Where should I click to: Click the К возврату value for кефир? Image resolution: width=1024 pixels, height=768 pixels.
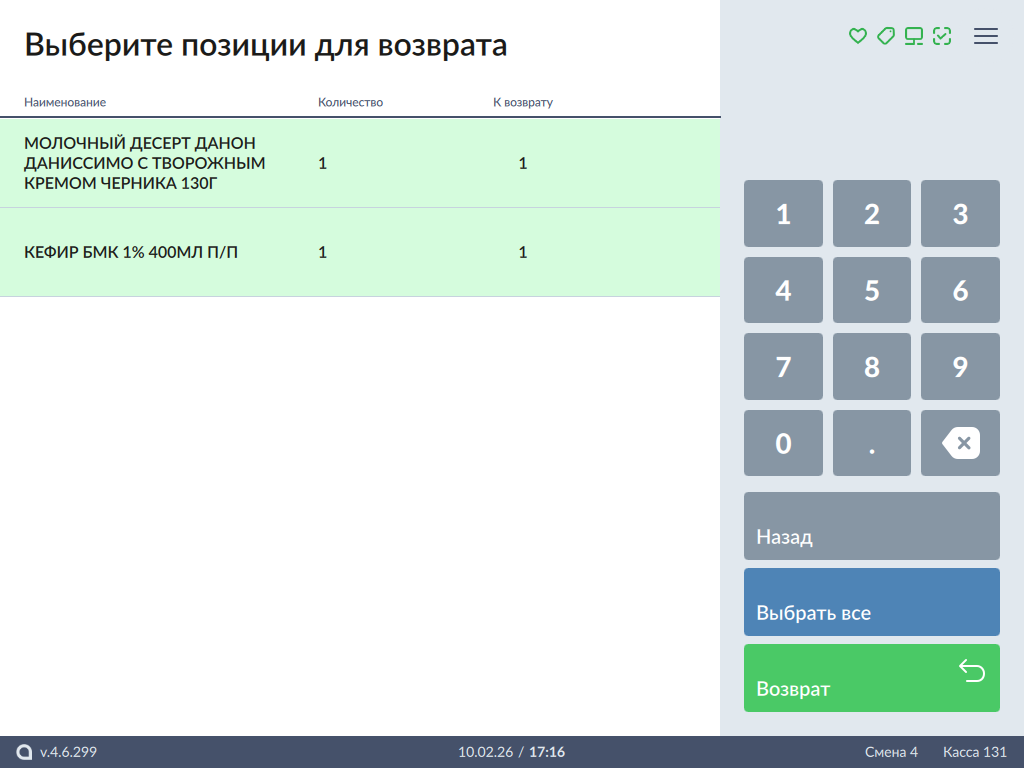(522, 252)
